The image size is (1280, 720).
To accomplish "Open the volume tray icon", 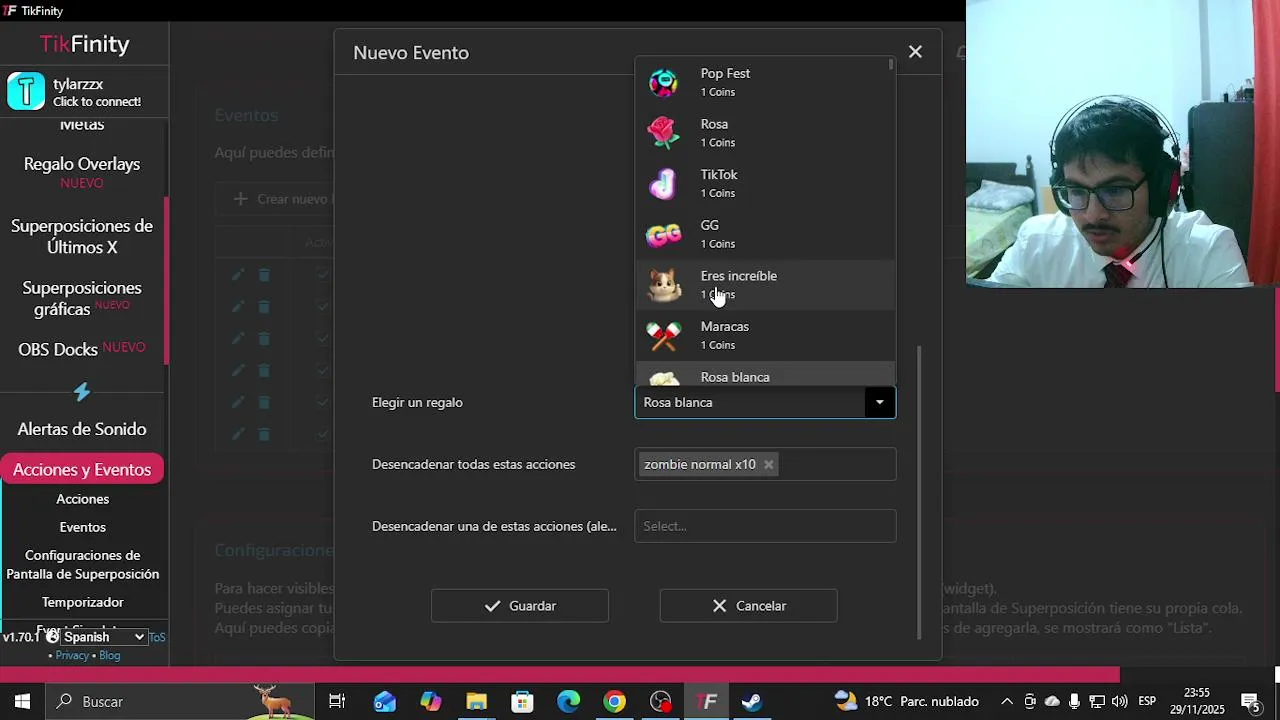I will click(x=1119, y=702).
